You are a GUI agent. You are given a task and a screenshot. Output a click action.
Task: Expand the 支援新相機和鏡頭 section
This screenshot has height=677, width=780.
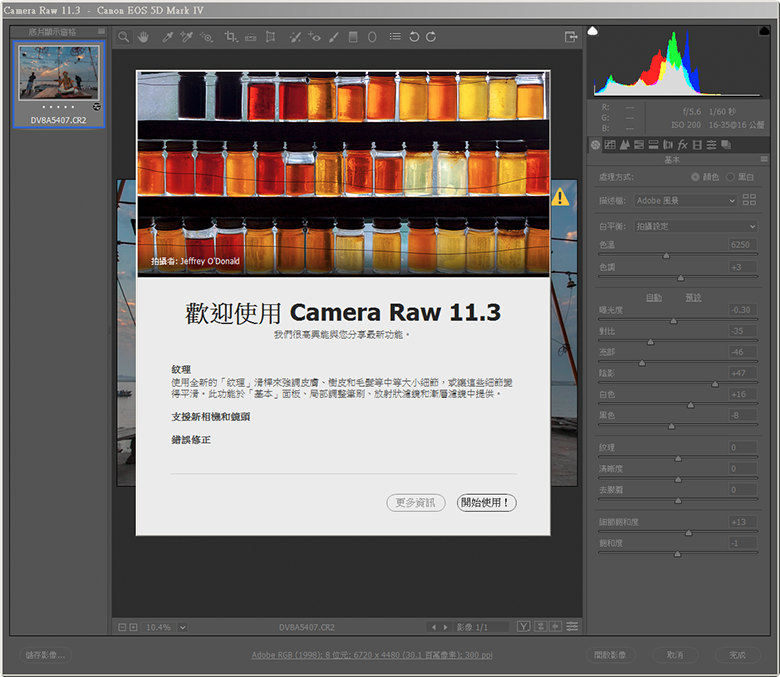[211, 417]
